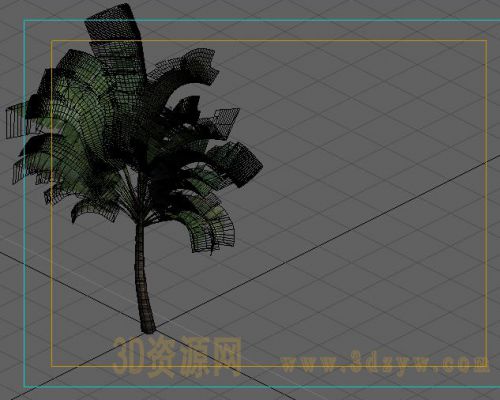
Task: Click the trunk base at the grid origin
Action: pos(149,328)
